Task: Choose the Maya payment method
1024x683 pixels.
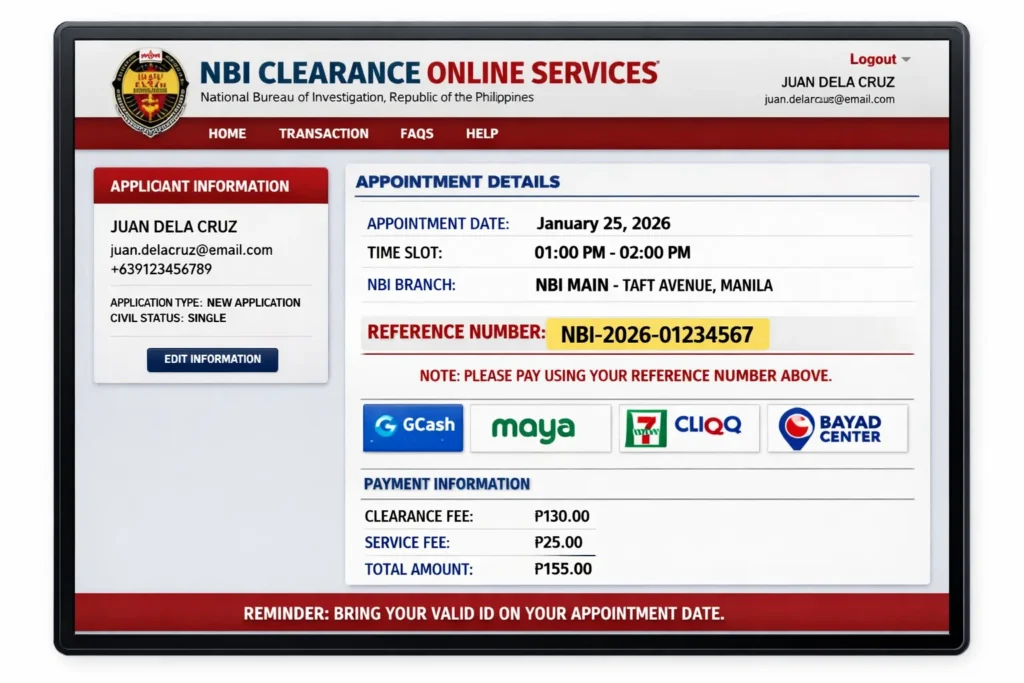Action: tap(540, 427)
